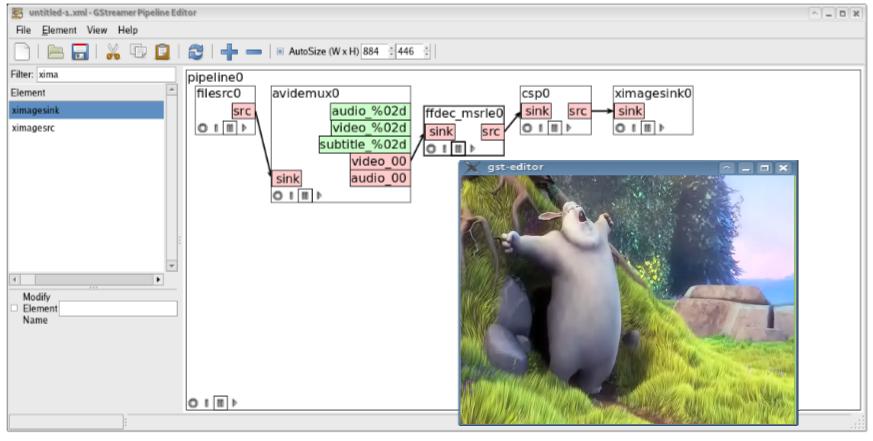This screenshot has height=441, width=873.
Task: Add element with the blue plus
Action: point(229,52)
